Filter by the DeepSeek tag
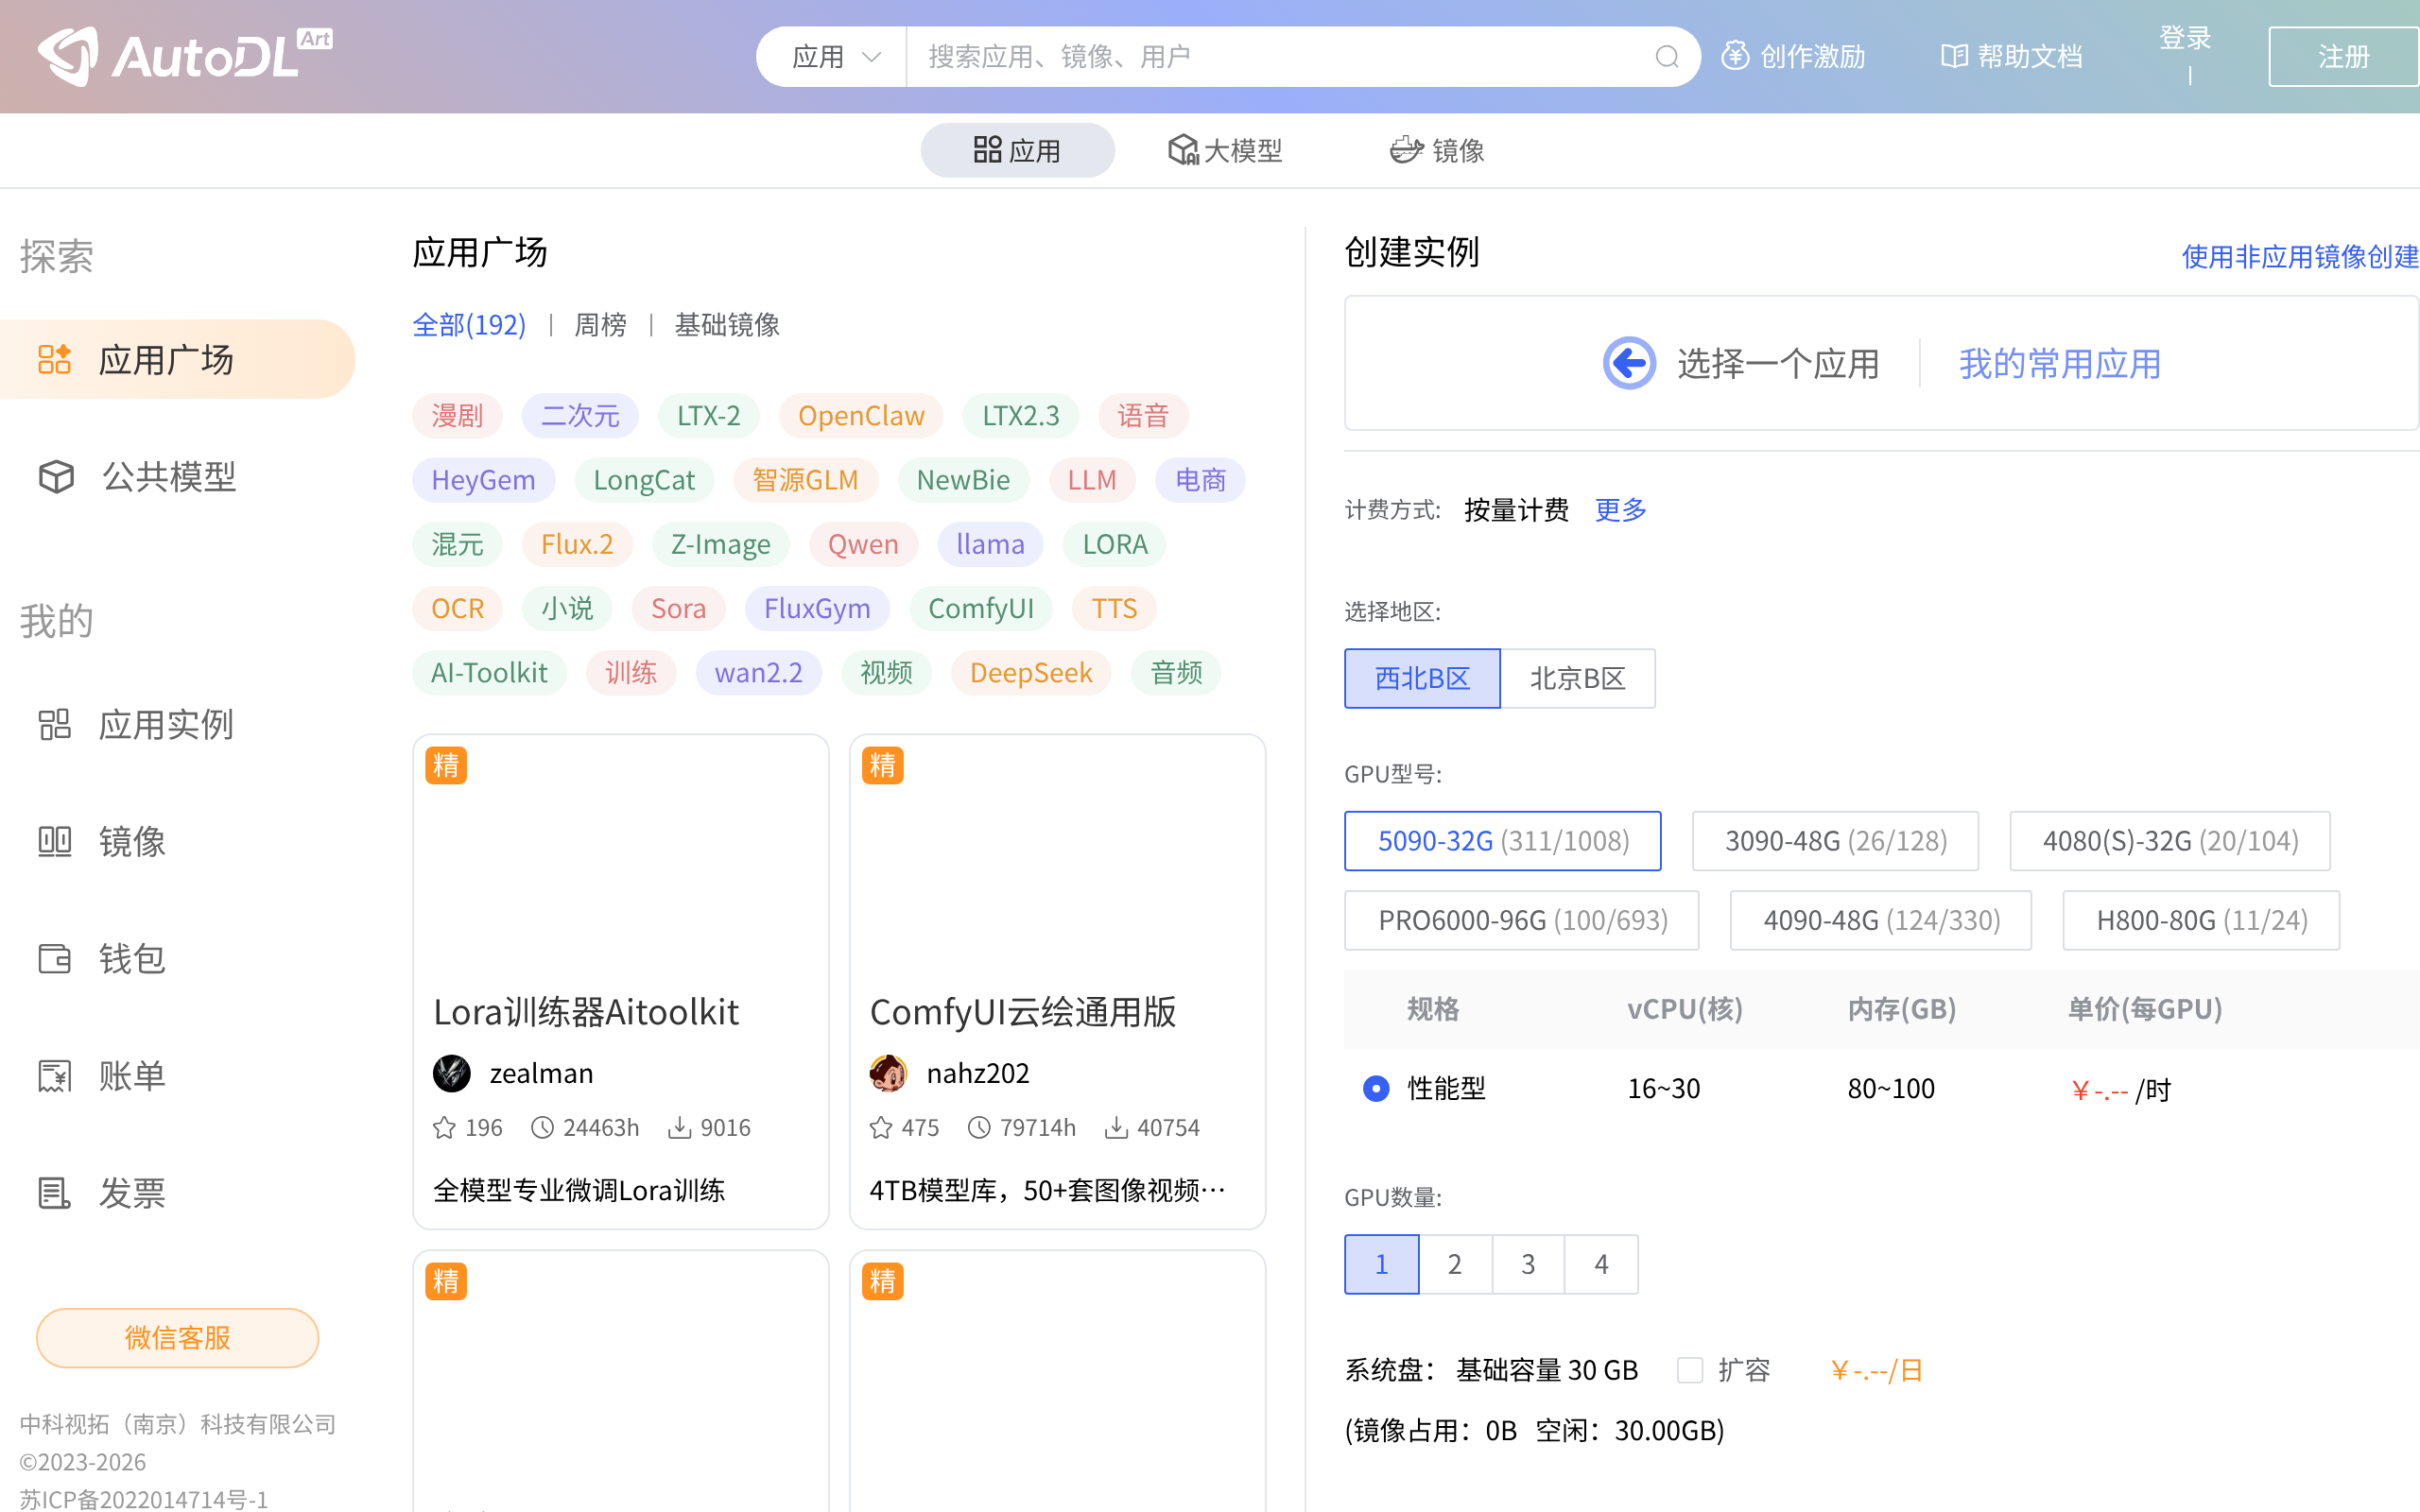 click(x=1031, y=672)
